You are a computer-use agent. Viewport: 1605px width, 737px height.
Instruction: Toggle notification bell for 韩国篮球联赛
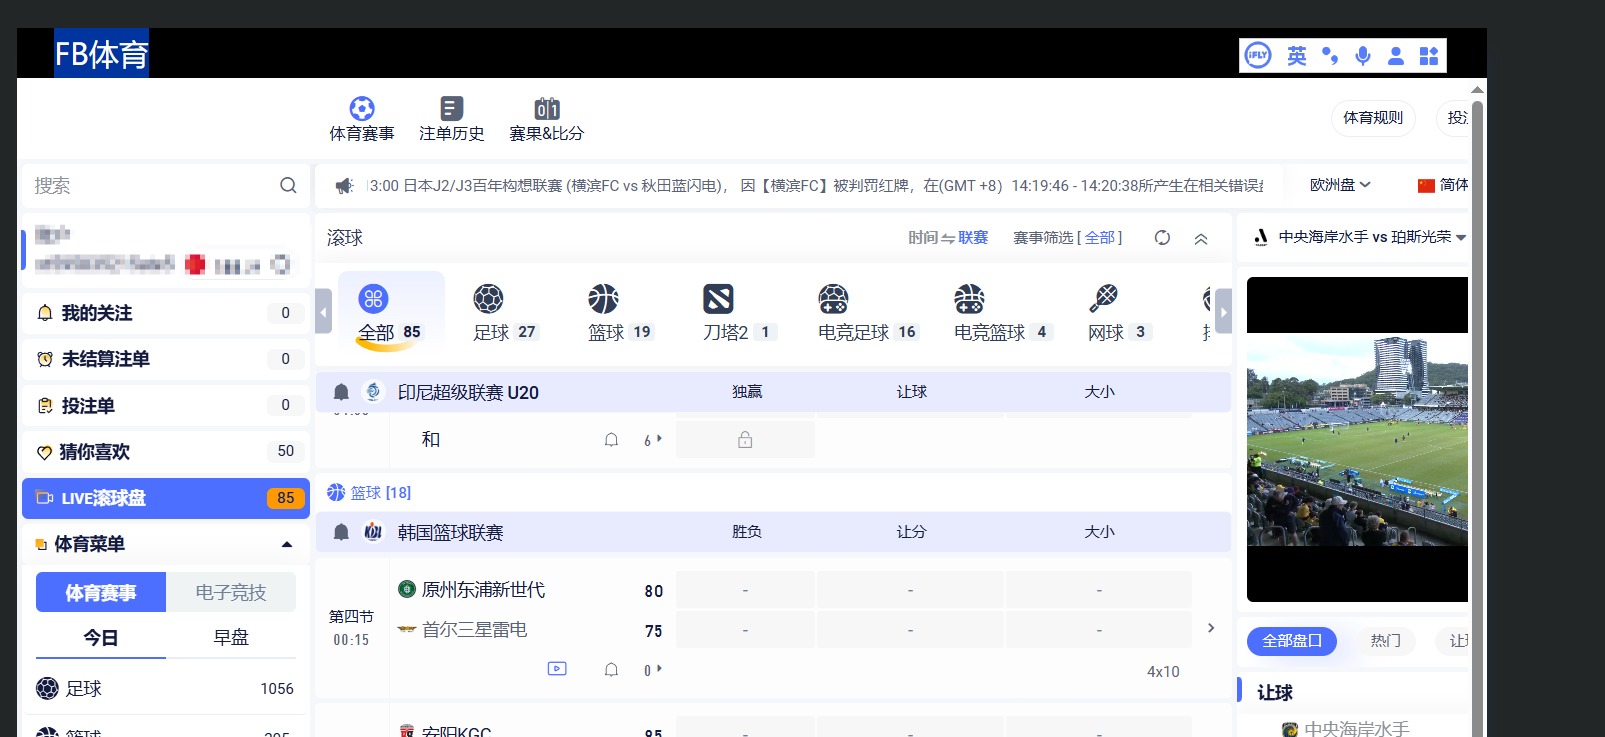click(x=341, y=532)
